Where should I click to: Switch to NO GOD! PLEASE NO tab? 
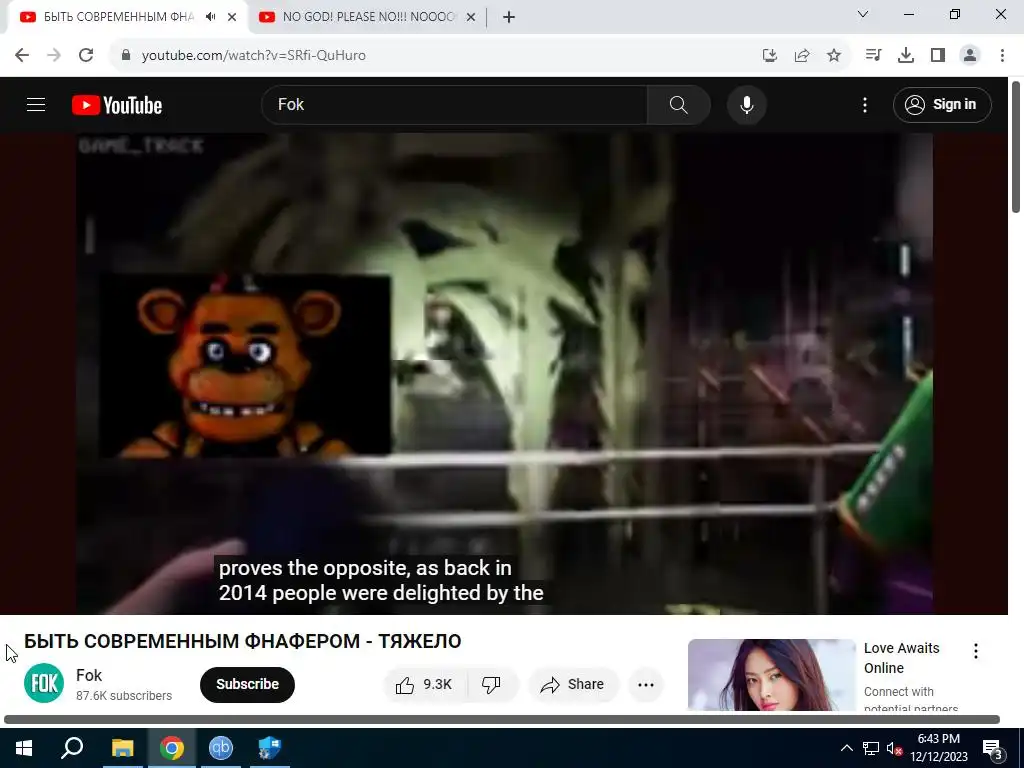pyautogui.click(x=368, y=17)
